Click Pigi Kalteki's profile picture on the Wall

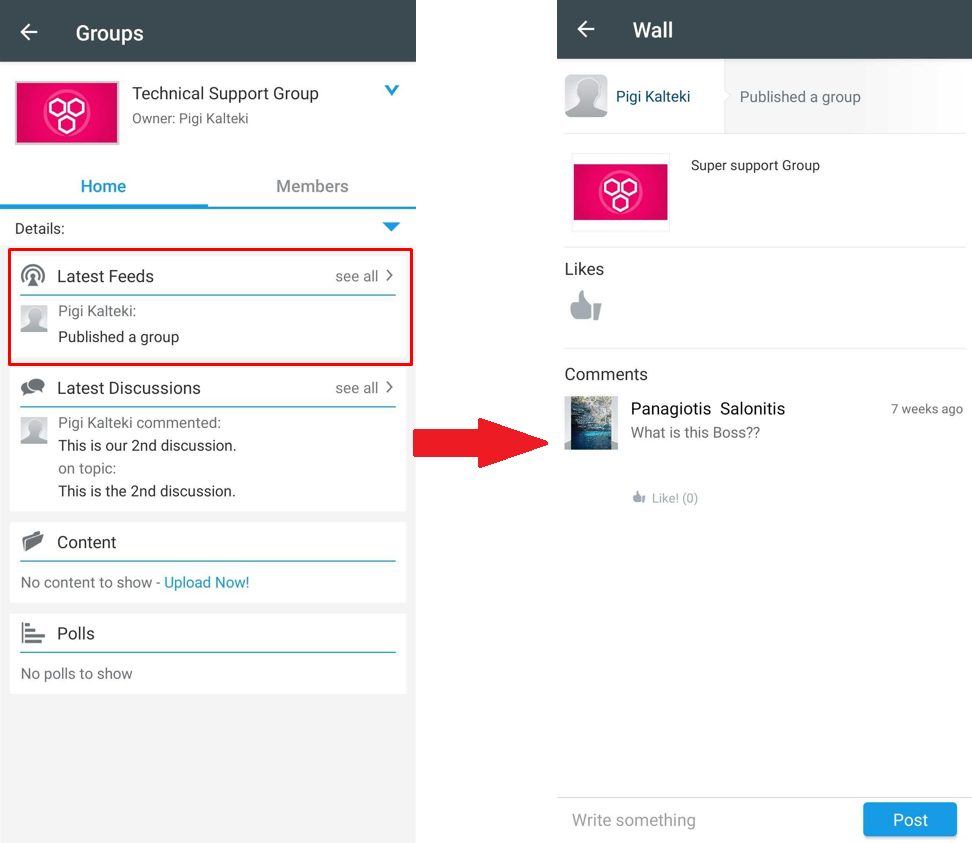[586, 96]
